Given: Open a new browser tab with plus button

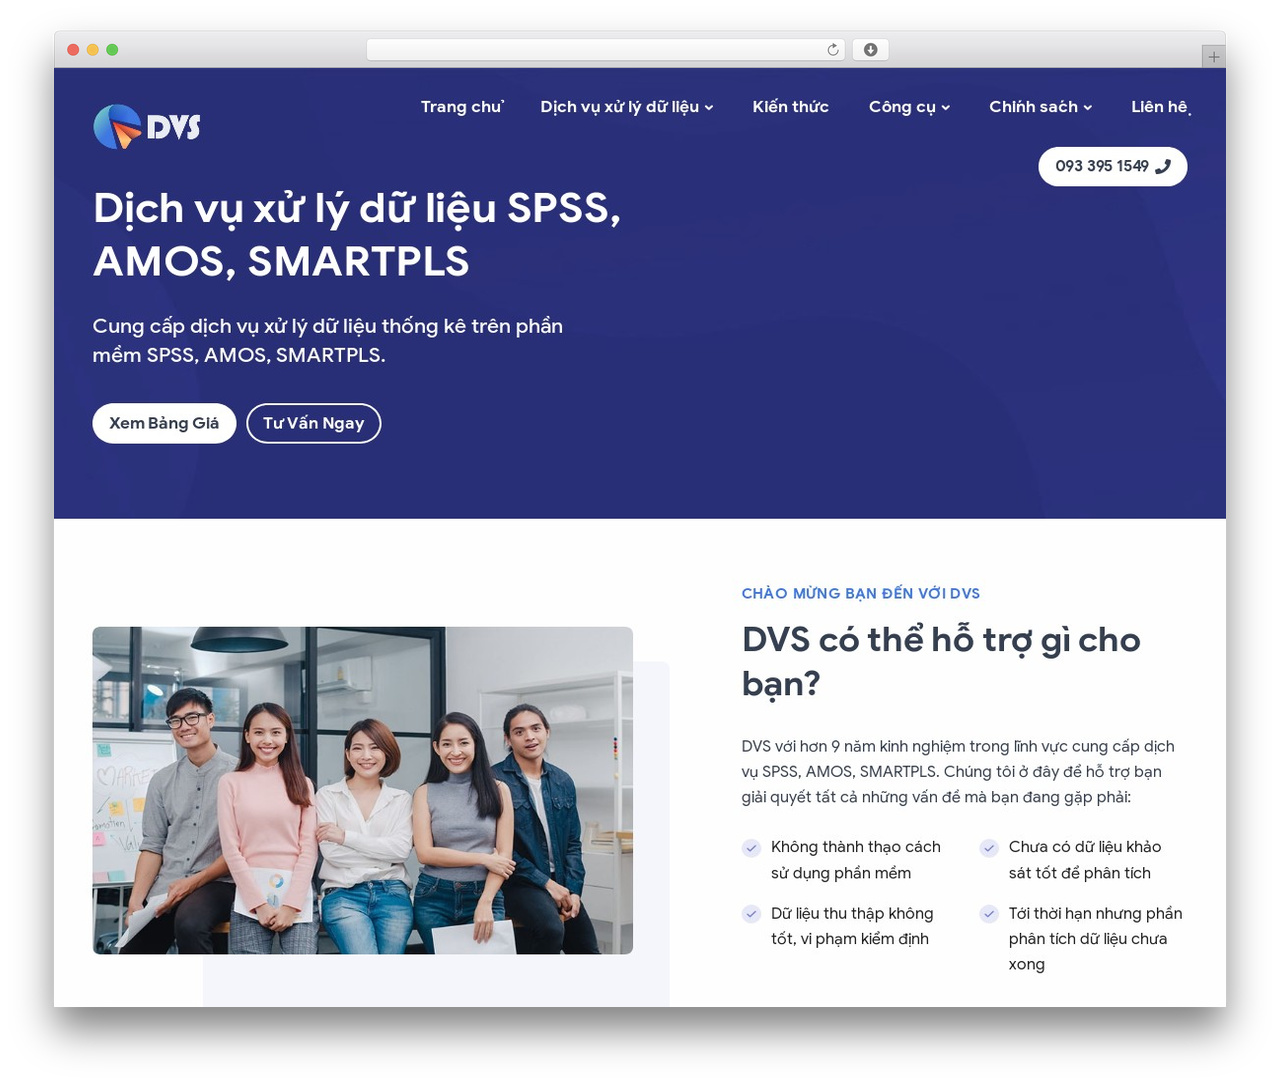Looking at the screenshot, I should tap(1213, 57).
